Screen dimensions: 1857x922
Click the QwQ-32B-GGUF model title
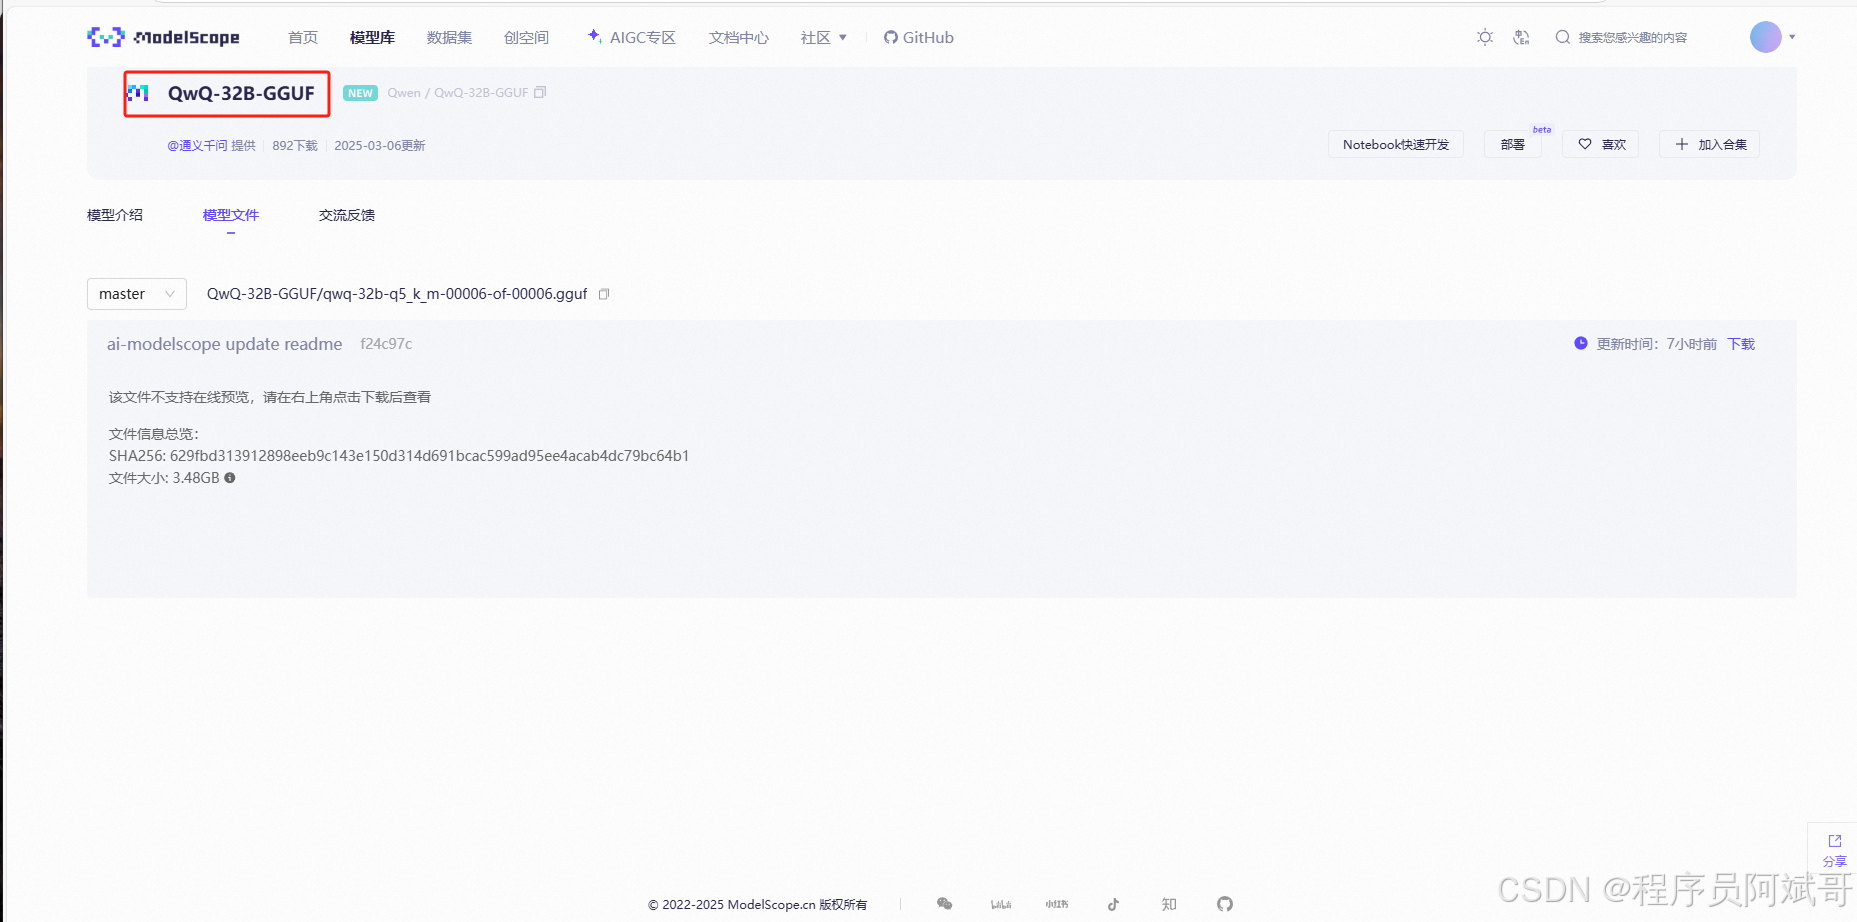click(x=241, y=93)
